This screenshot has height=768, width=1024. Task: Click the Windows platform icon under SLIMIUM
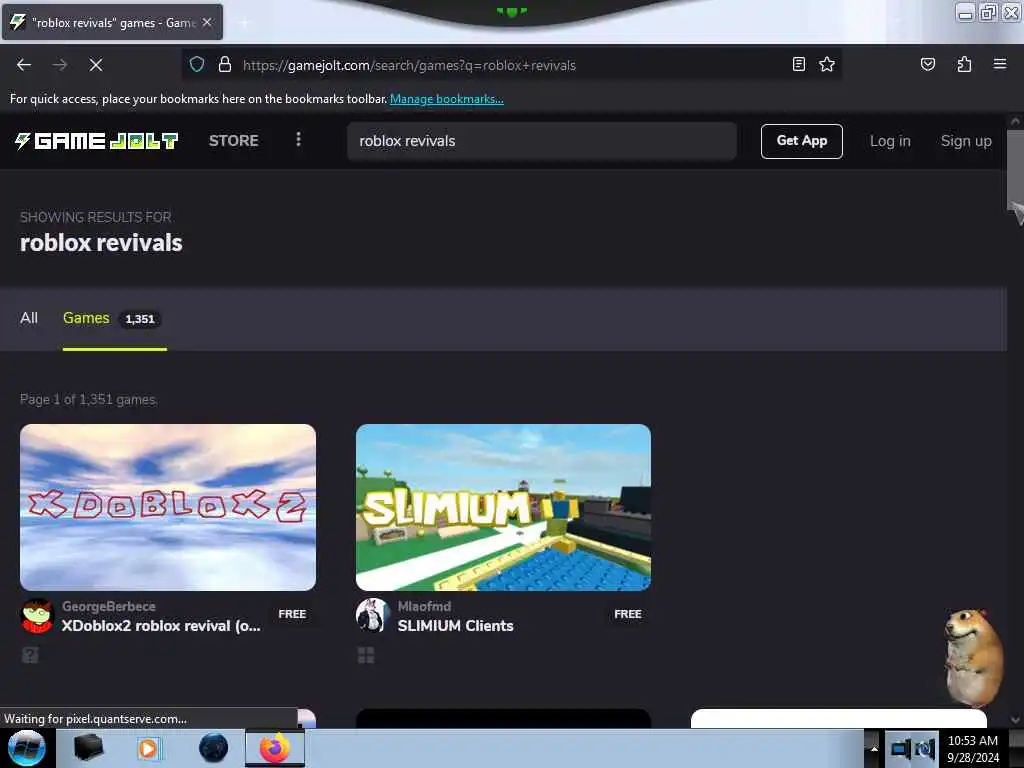366,655
